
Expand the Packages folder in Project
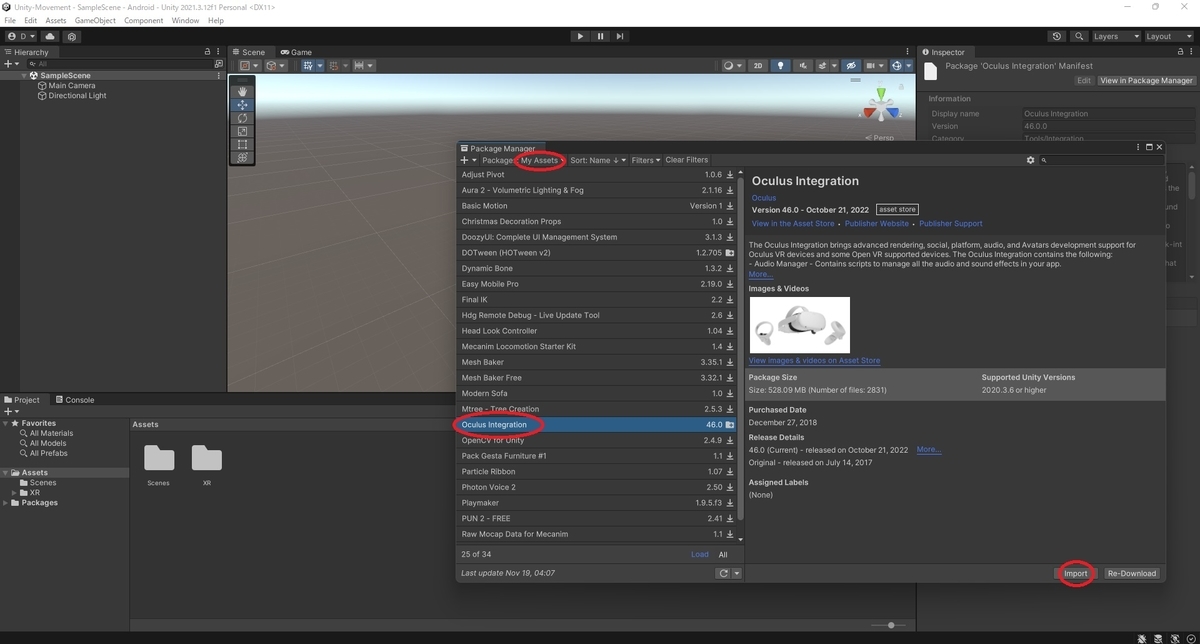click(x=6, y=503)
